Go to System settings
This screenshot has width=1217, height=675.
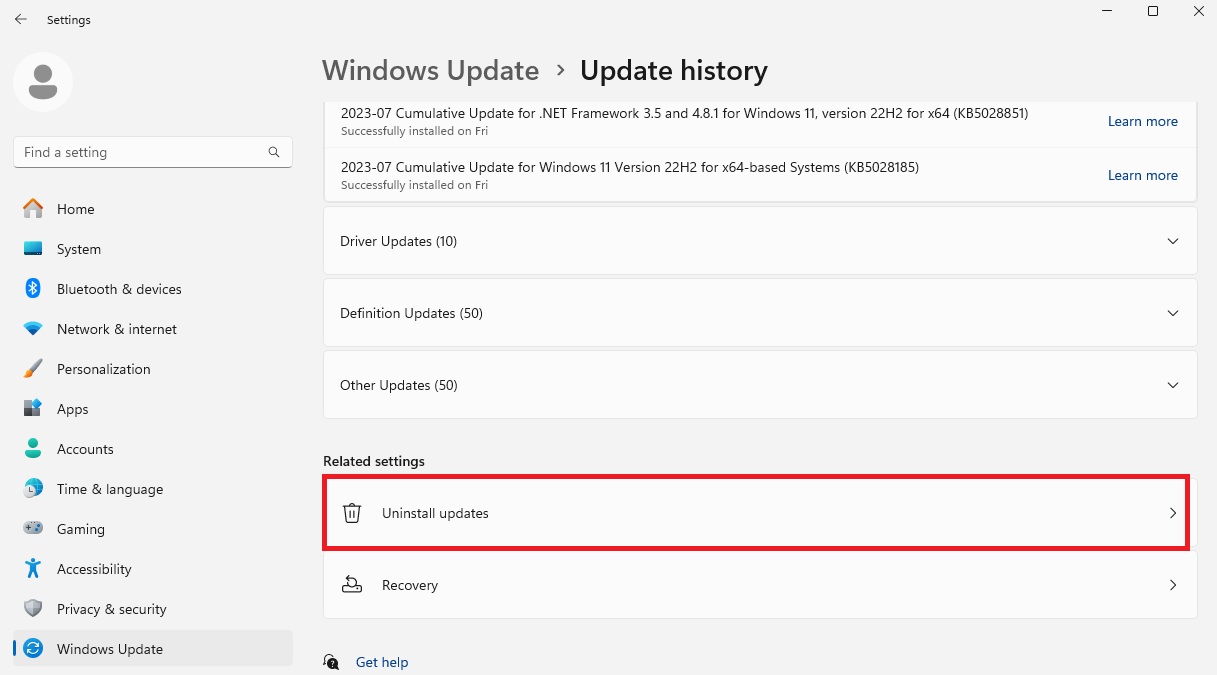[79, 249]
